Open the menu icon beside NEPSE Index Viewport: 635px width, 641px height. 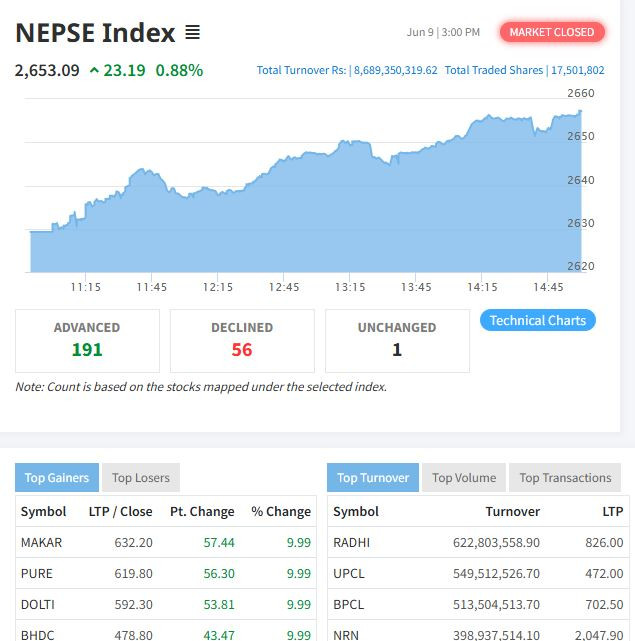coord(192,33)
